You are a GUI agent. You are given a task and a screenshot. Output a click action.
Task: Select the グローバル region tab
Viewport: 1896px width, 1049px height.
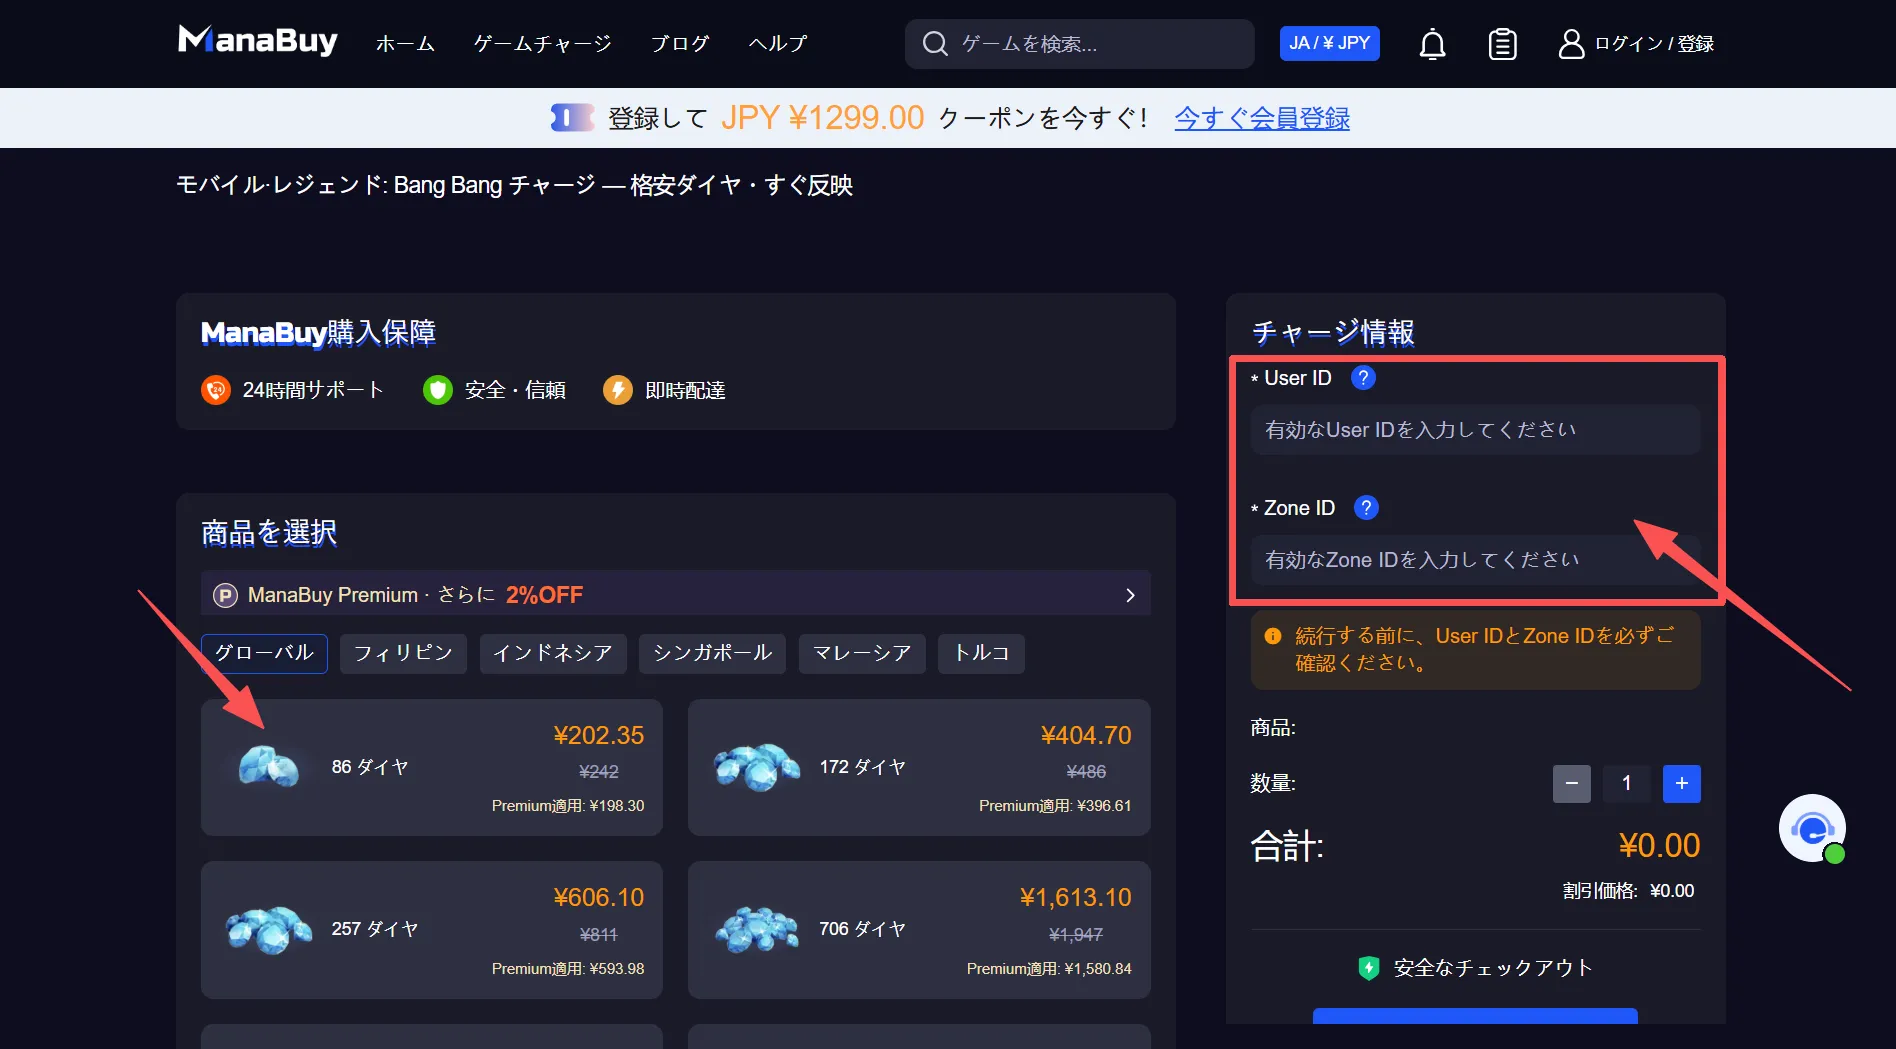pos(264,654)
